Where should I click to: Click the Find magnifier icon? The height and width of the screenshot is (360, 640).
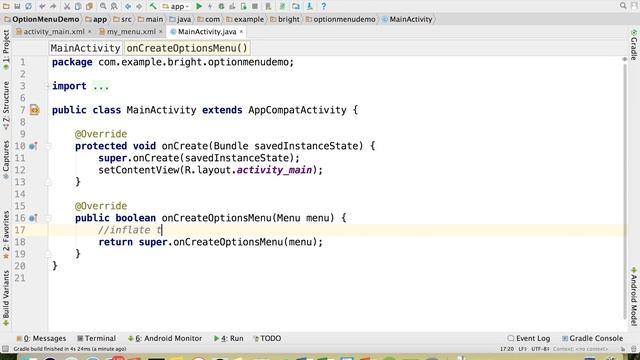[103, 6]
